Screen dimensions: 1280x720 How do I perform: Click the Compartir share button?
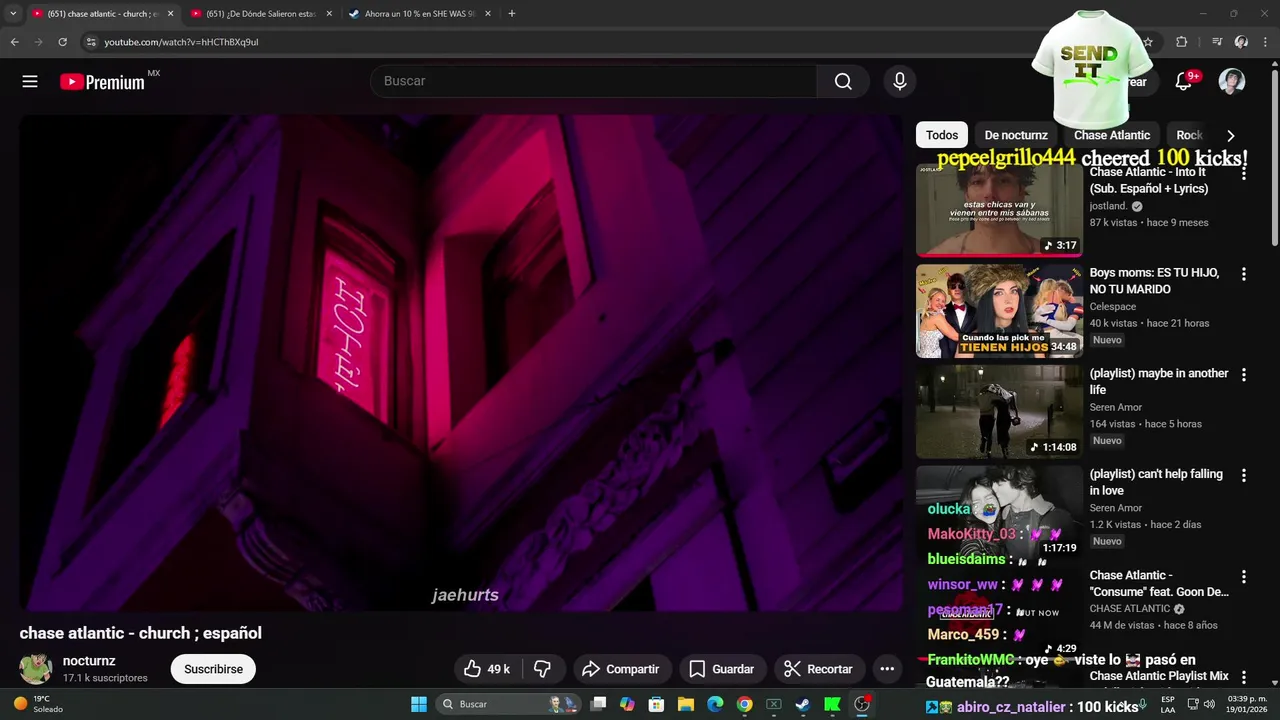[620, 669]
